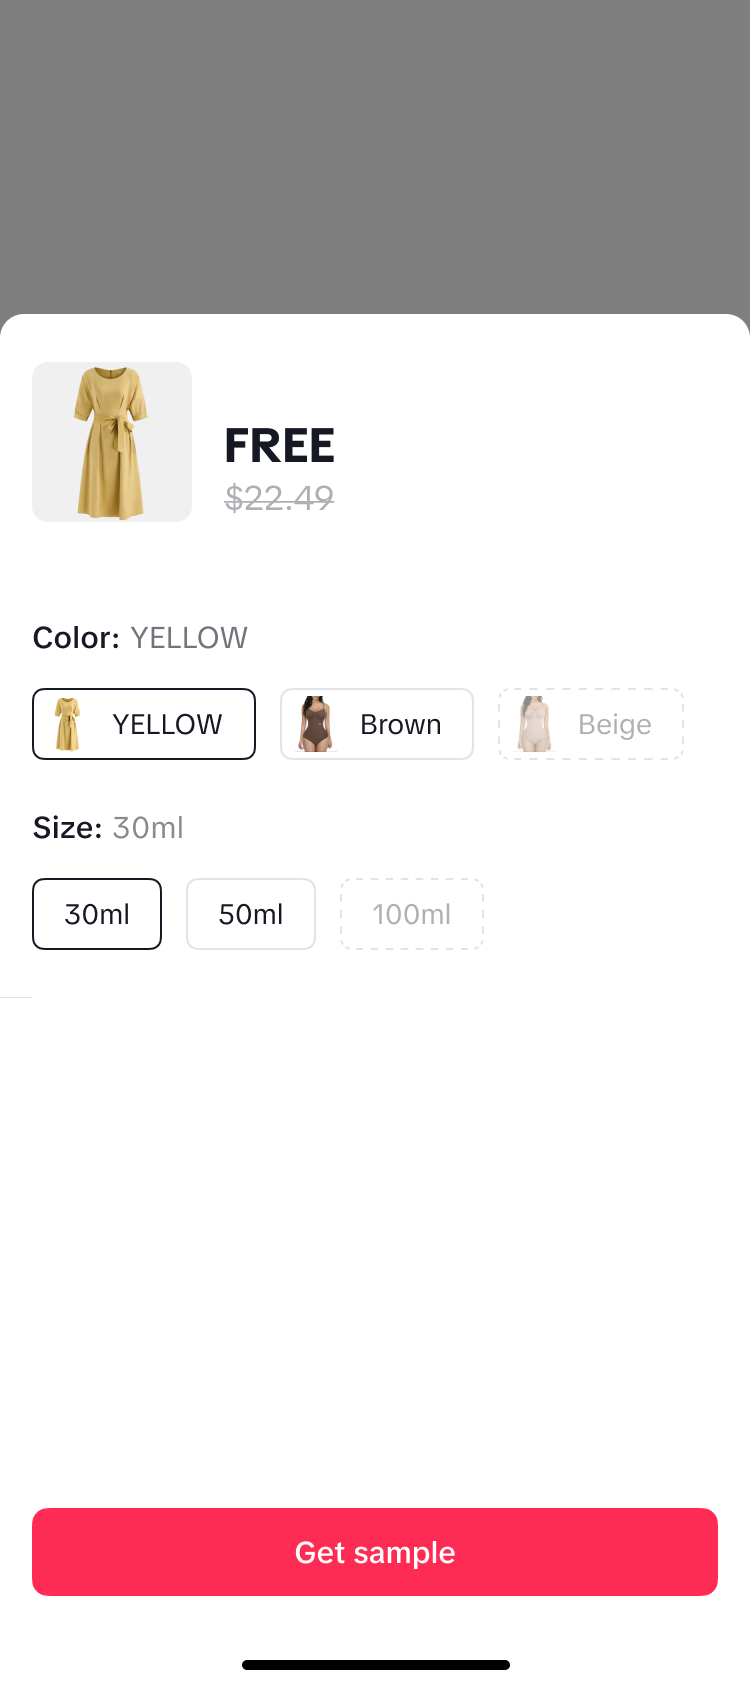Tap the "Color:" heading label
This screenshot has width=750, height=1688.
pos(76,638)
